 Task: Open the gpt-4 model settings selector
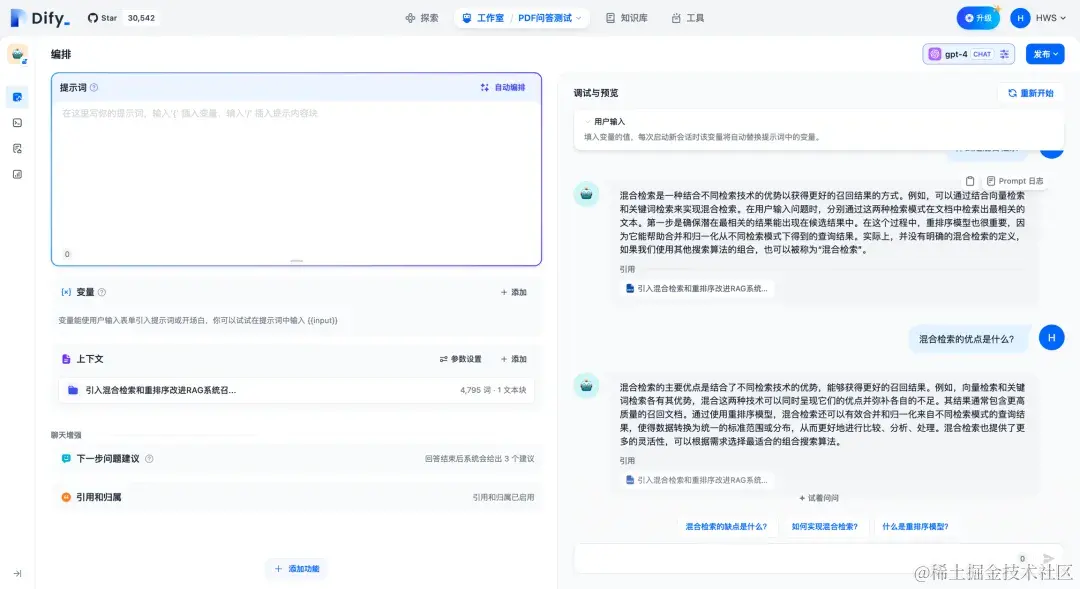(x=968, y=54)
